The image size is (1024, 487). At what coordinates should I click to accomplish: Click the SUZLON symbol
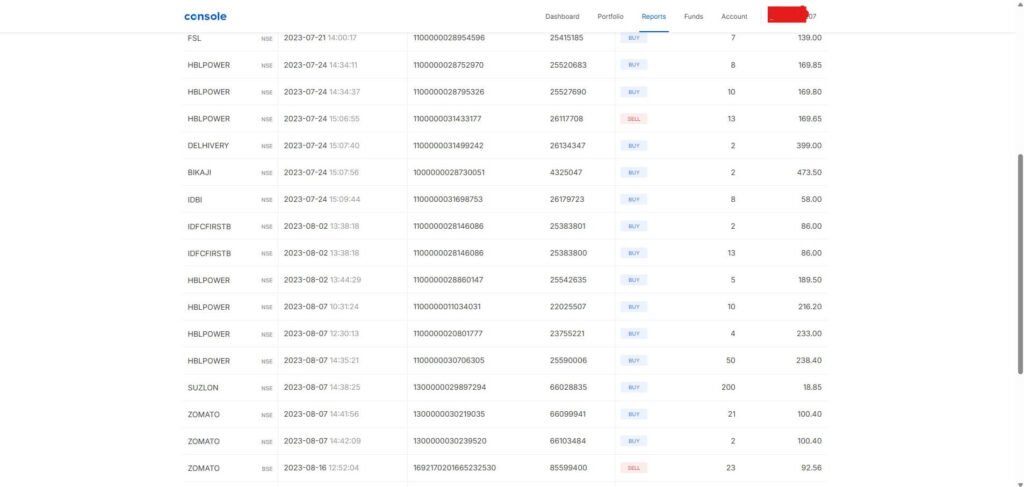(x=203, y=388)
